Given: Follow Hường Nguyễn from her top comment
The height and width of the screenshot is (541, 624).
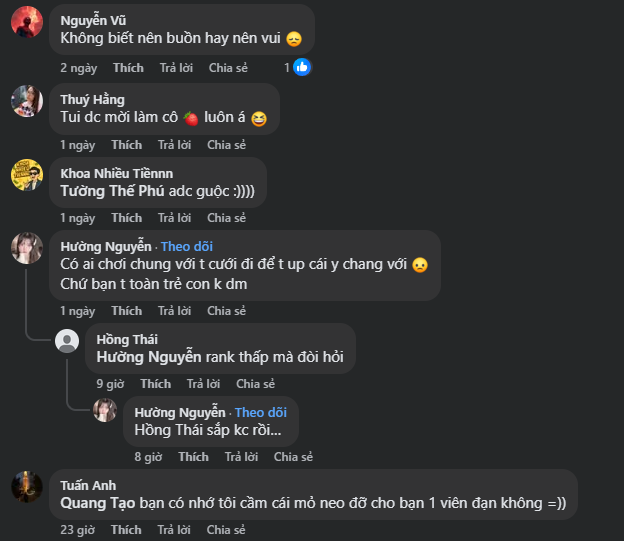Looking at the screenshot, I should click(x=188, y=246).
